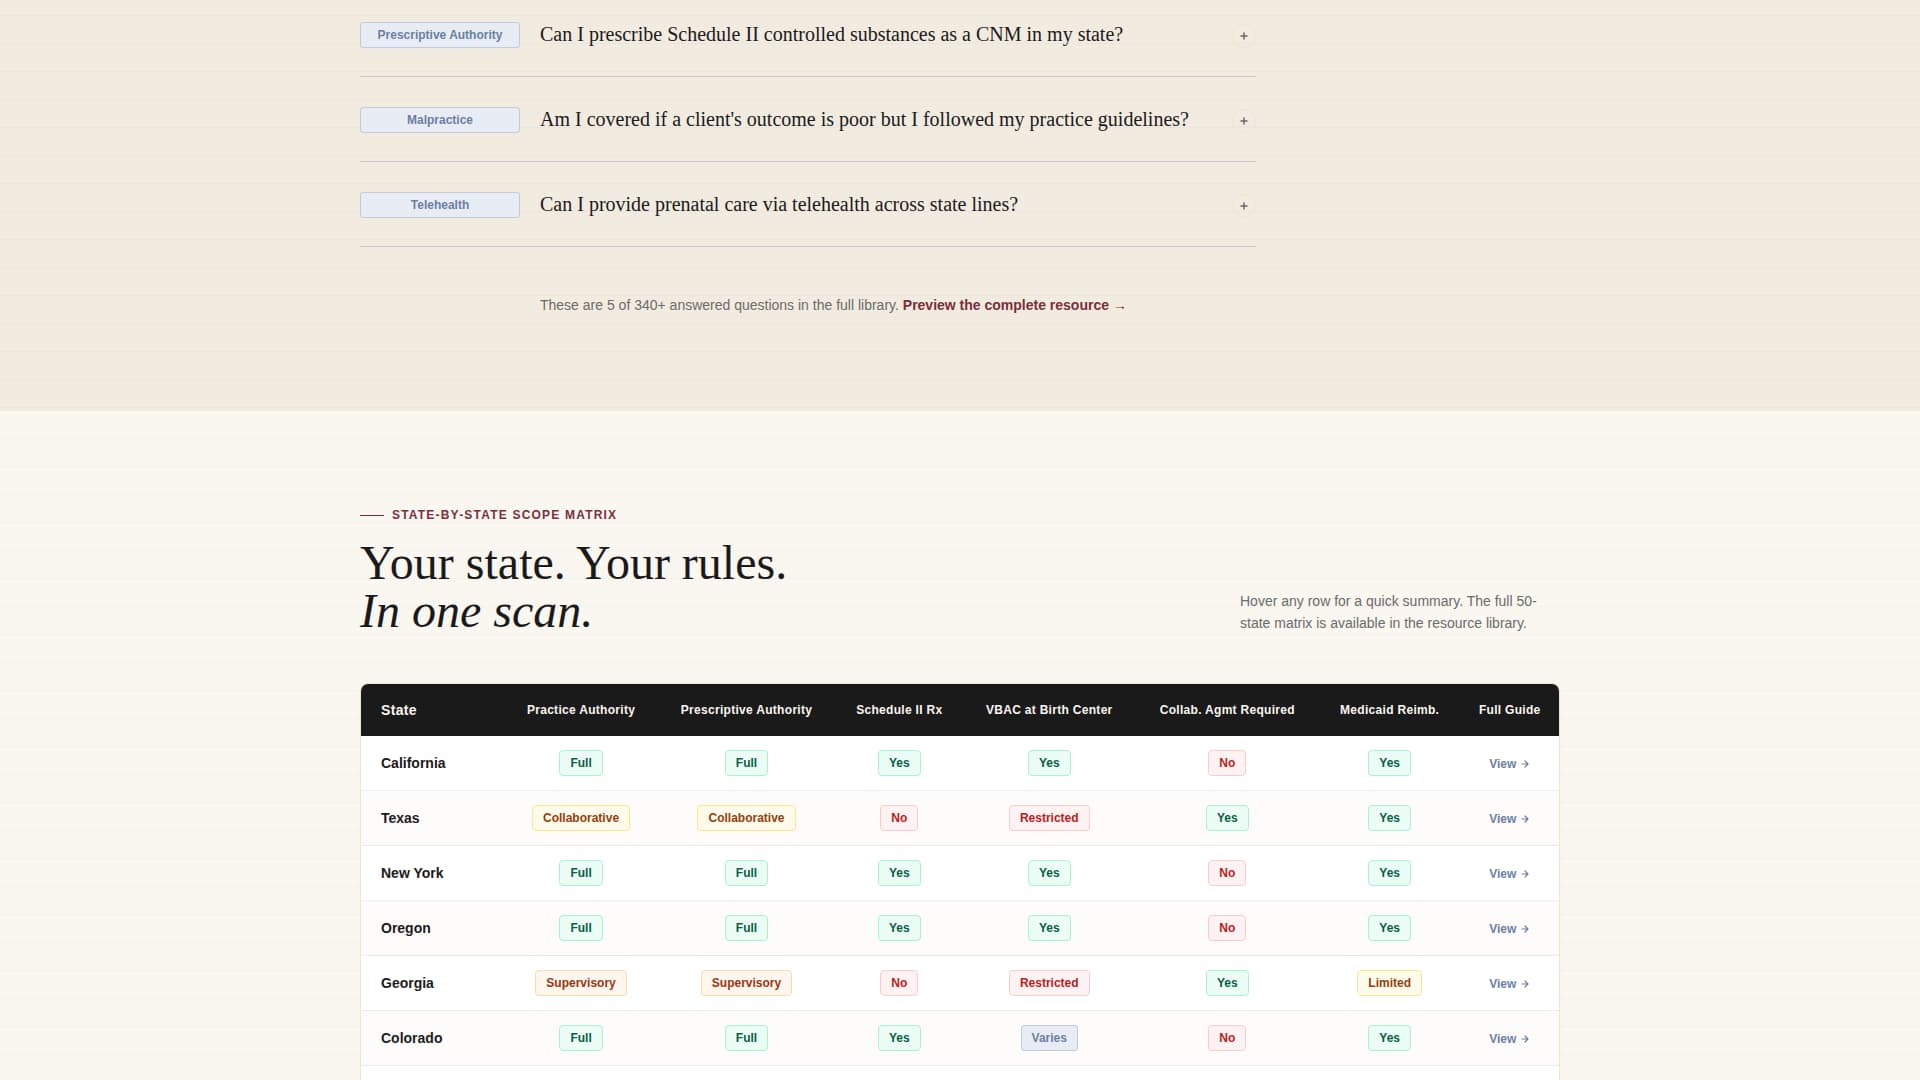Click New York Prescriptive Authority 'Full' badge
Screen dimensions: 1920x1080
[746, 873]
